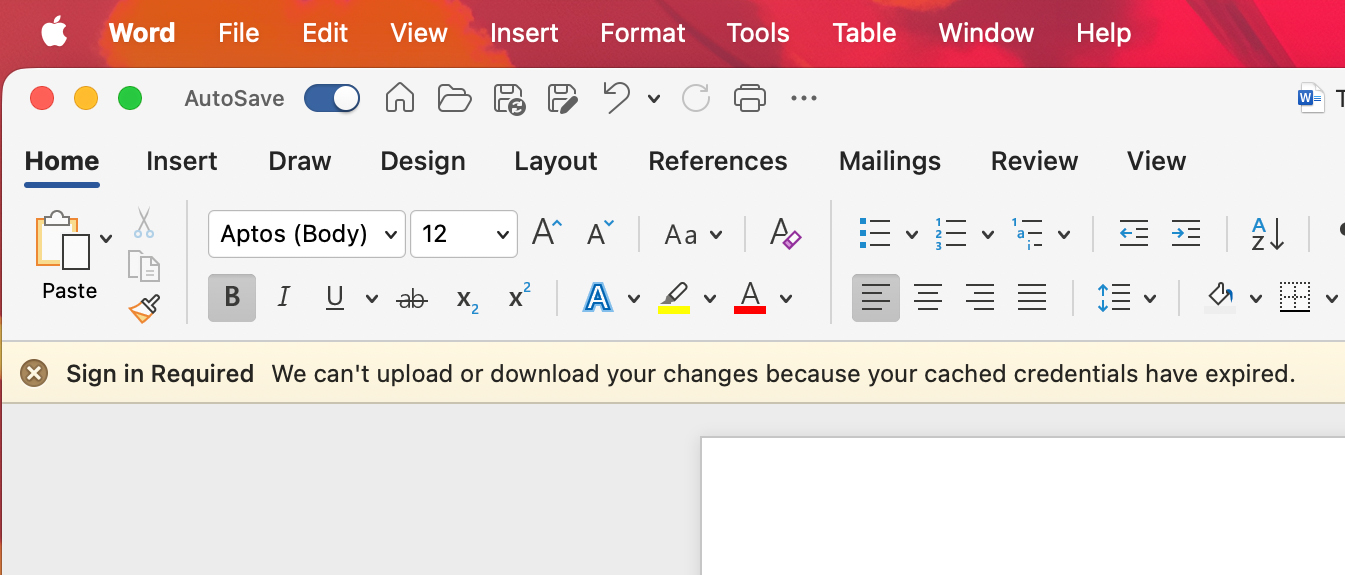Click the Sign in Required message
The width and height of the screenshot is (1345, 575).
[160, 374]
